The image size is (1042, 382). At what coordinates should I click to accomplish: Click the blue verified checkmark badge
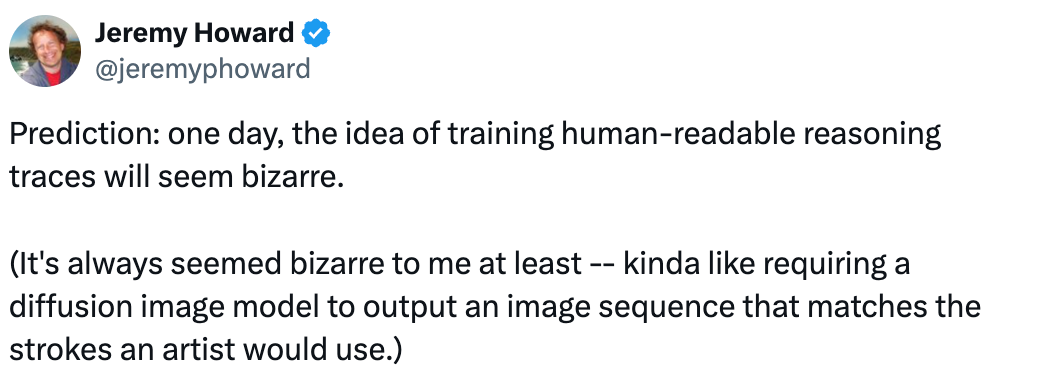point(316,33)
